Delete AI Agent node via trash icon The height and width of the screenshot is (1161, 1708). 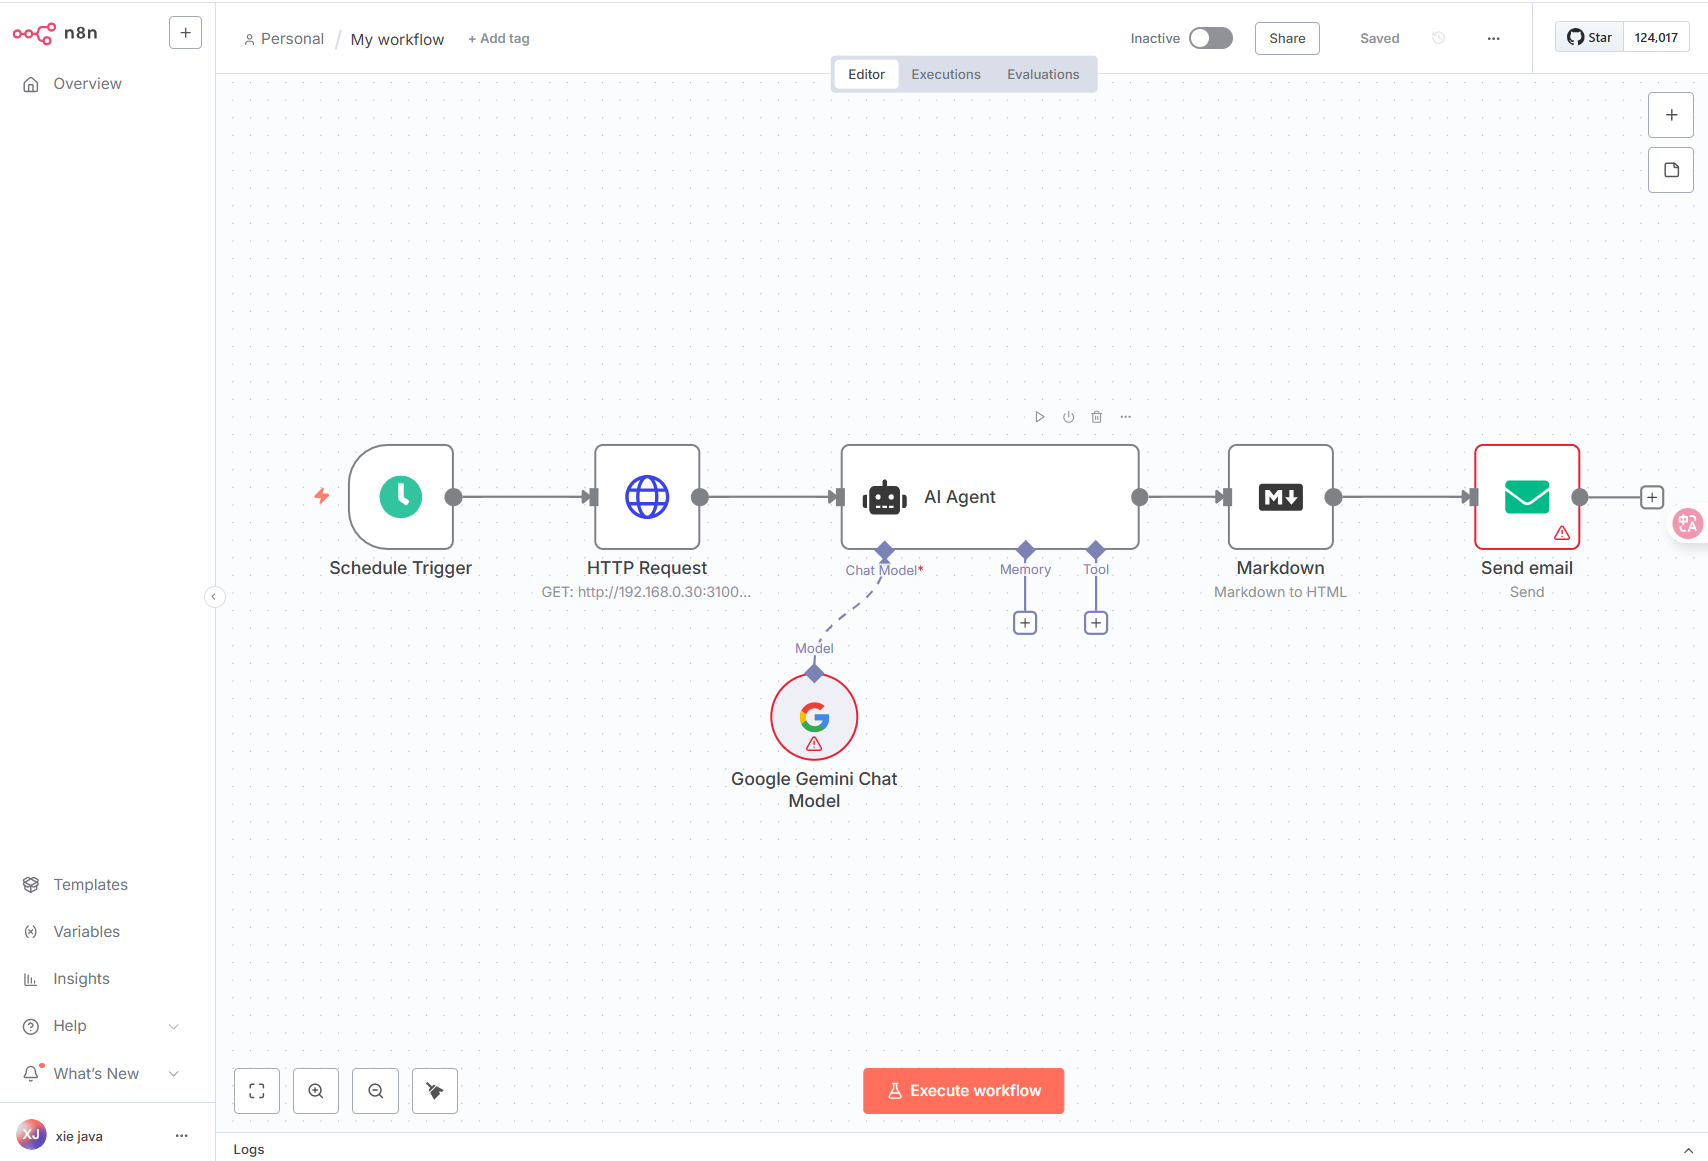click(x=1097, y=417)
